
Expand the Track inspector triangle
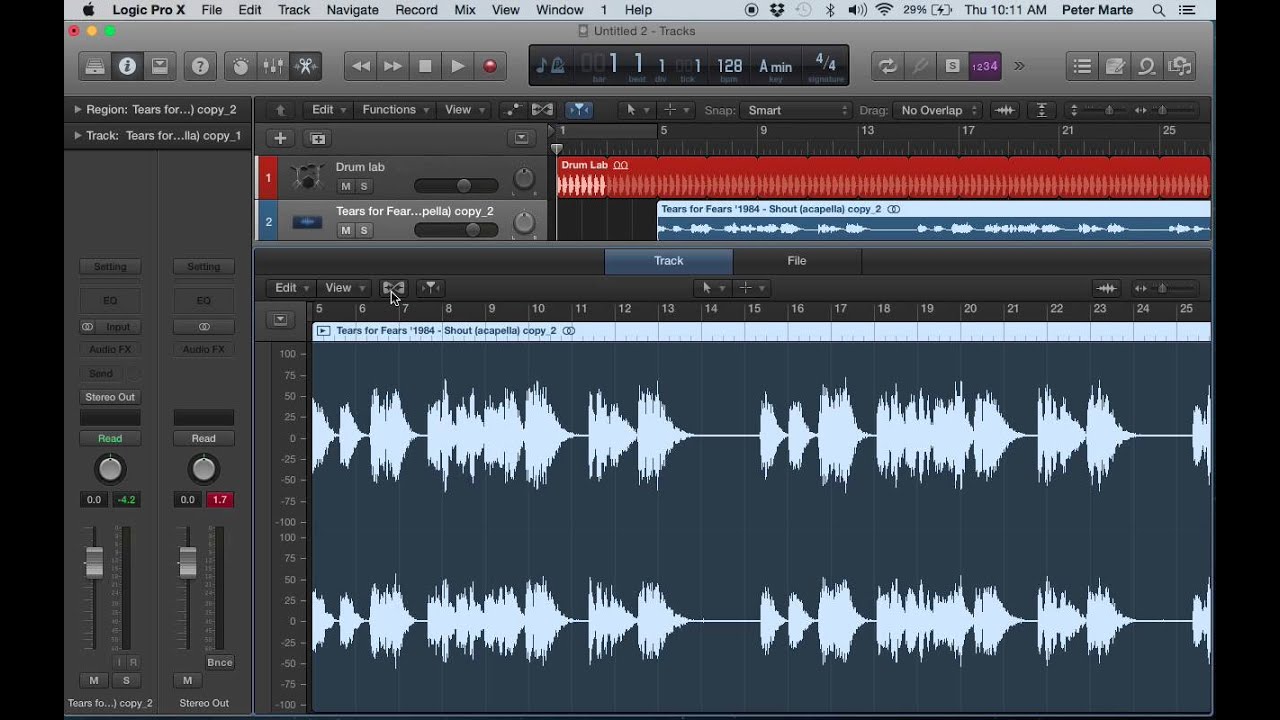coord(77,135)
